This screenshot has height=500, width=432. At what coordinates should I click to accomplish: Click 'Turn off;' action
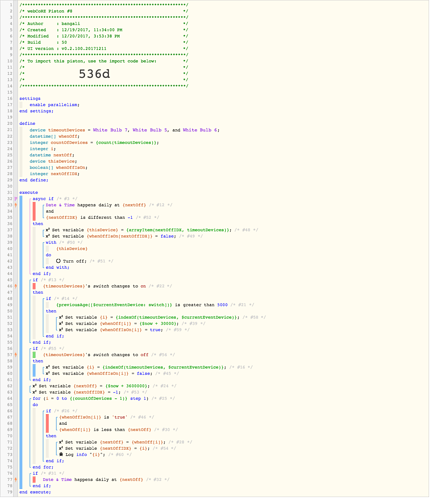pos(75,262)
